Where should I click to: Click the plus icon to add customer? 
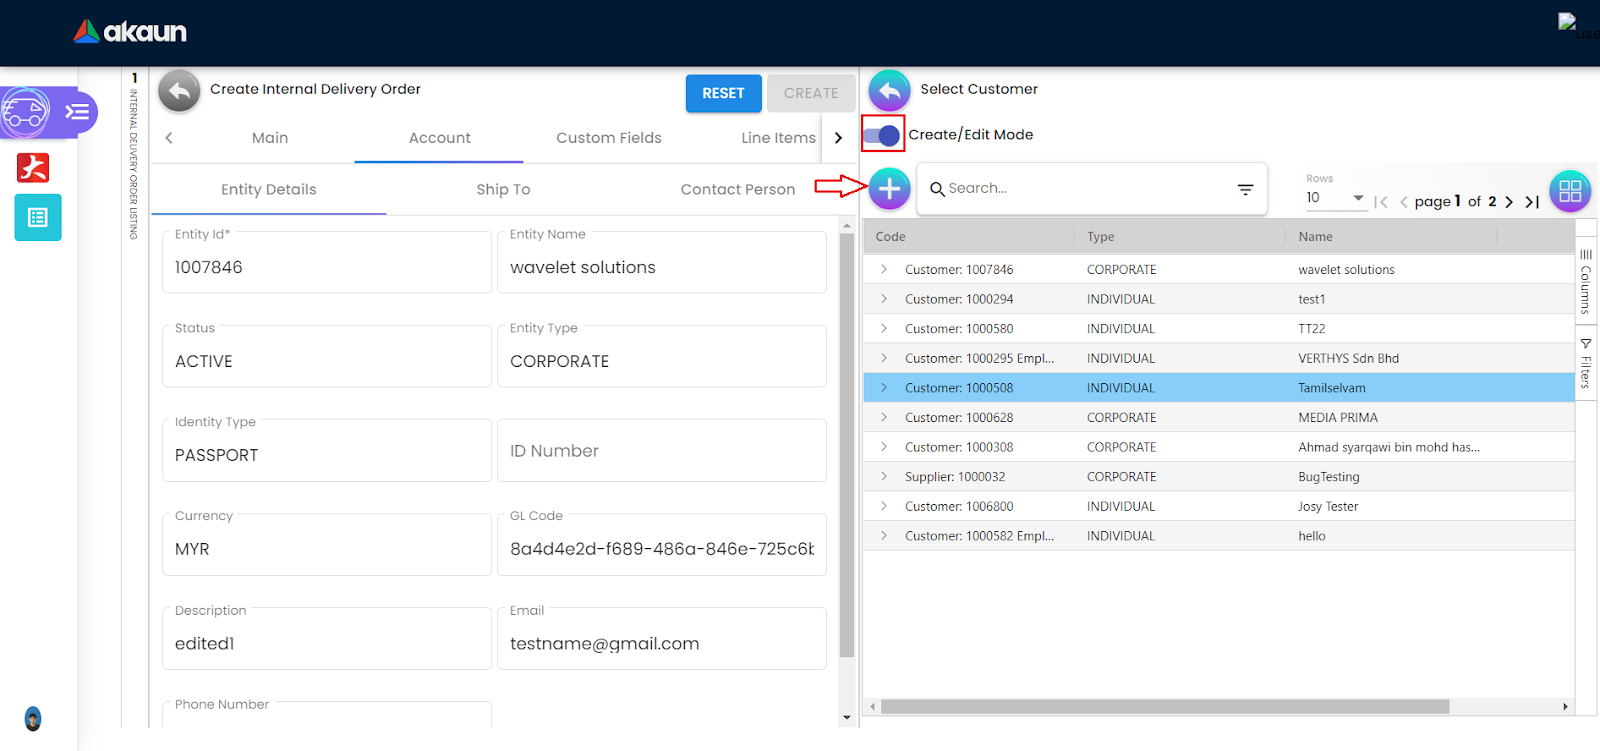[889, 189]
